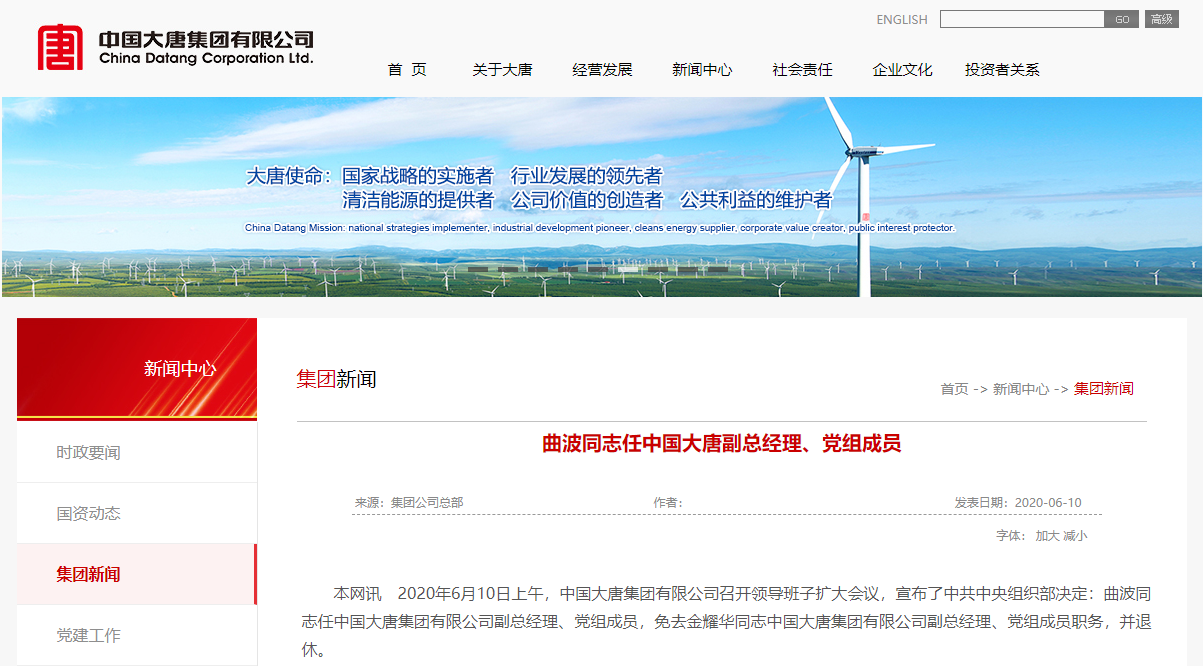This screenshot has width=1203, height=666.
Task: Click the 来源：集团公司总部 source text
Action: click(x=409, y=502)
